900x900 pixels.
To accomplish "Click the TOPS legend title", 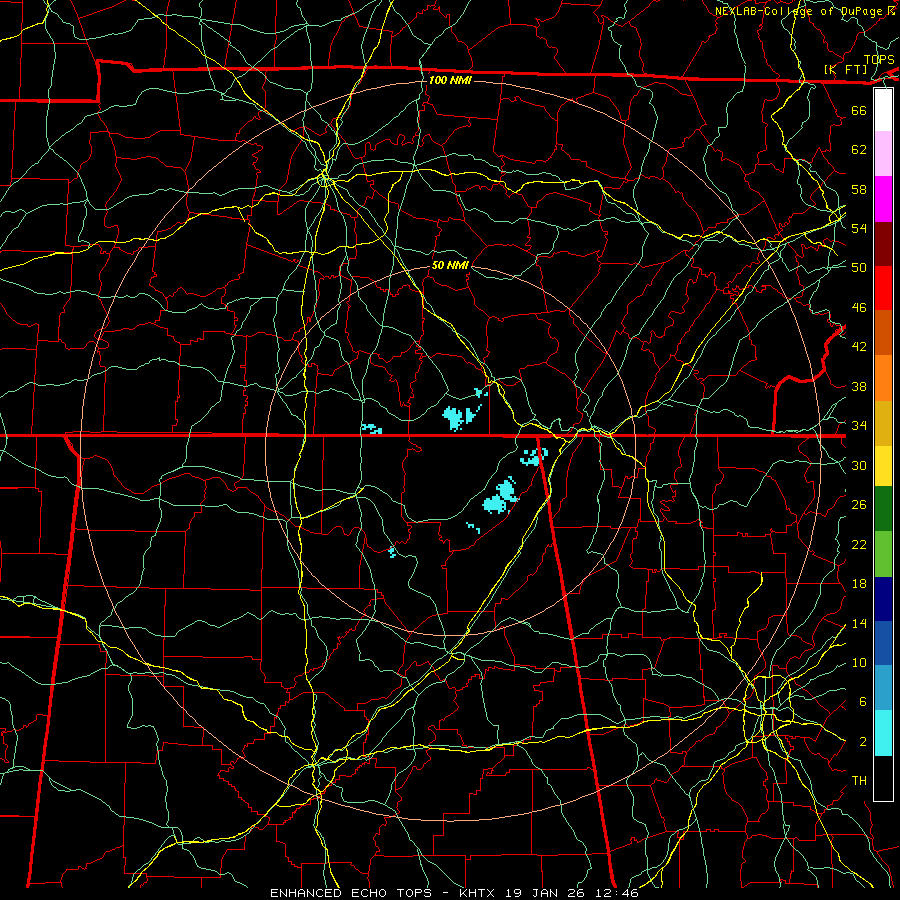I will pyautogui.click(x=879, y=60).
